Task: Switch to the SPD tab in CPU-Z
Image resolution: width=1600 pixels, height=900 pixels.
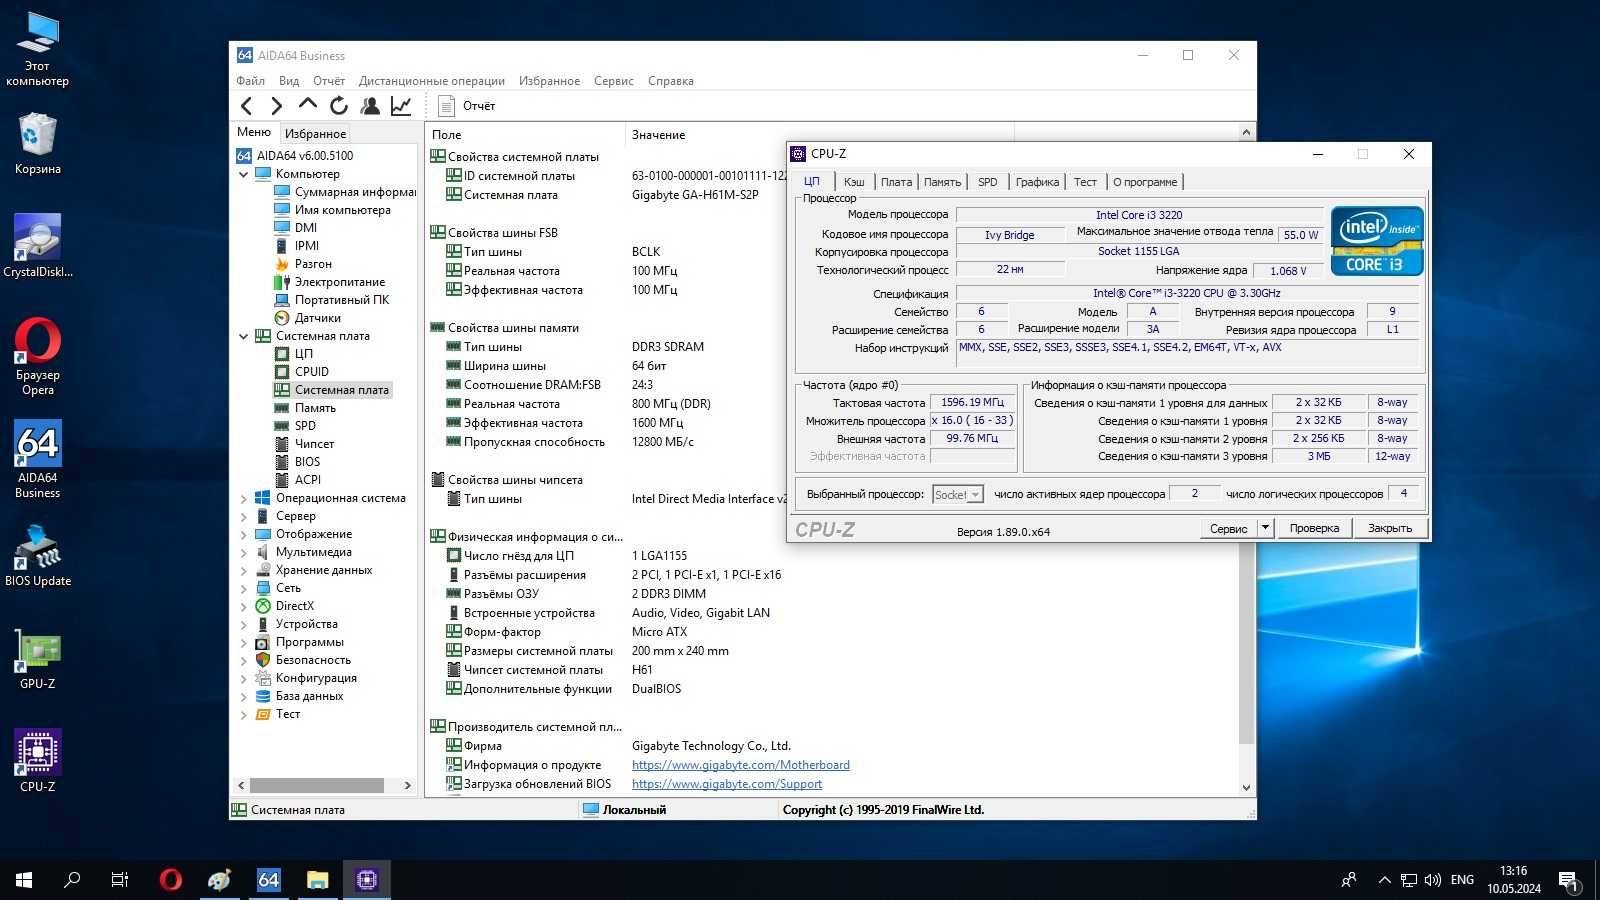Action: pyautogui.click(x=988, y=182)
